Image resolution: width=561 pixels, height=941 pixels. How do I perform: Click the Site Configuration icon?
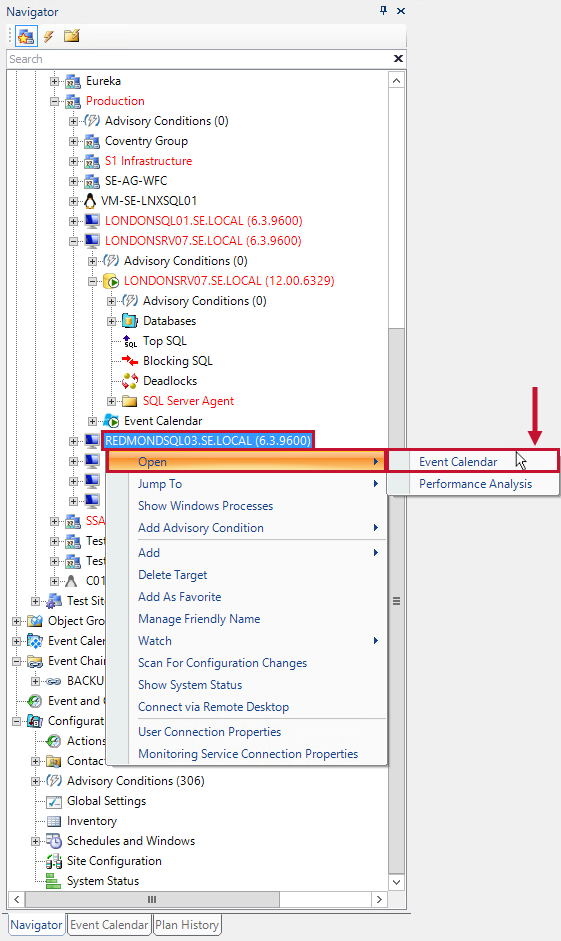click(54, 861)
